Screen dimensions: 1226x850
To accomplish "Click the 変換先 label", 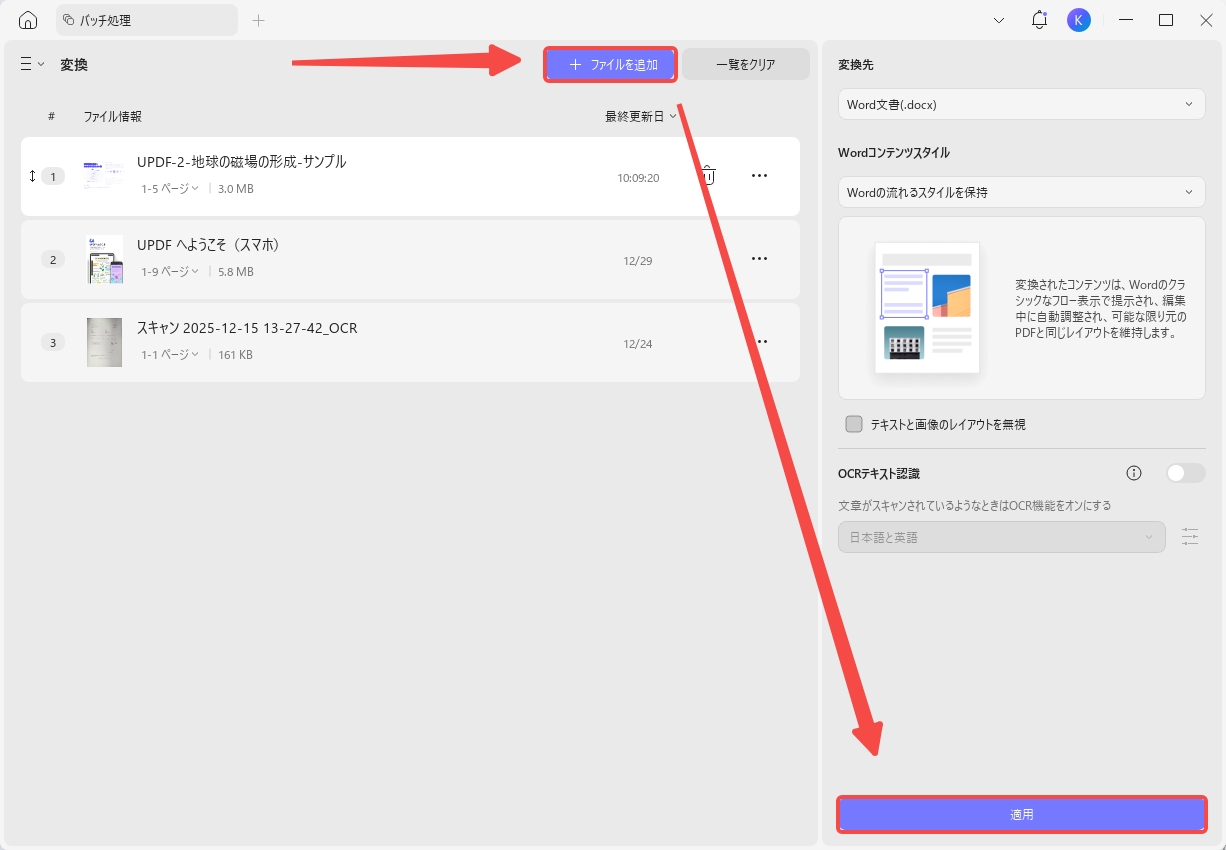I will [856, 64].
